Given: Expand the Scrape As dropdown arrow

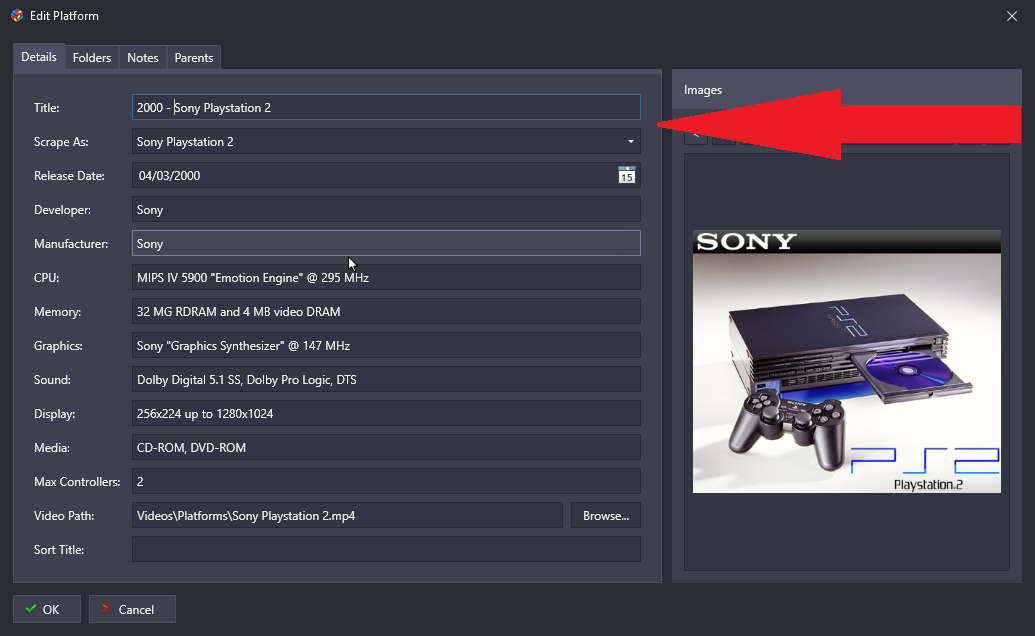Looking at the screenshot, I should (630, 142).
